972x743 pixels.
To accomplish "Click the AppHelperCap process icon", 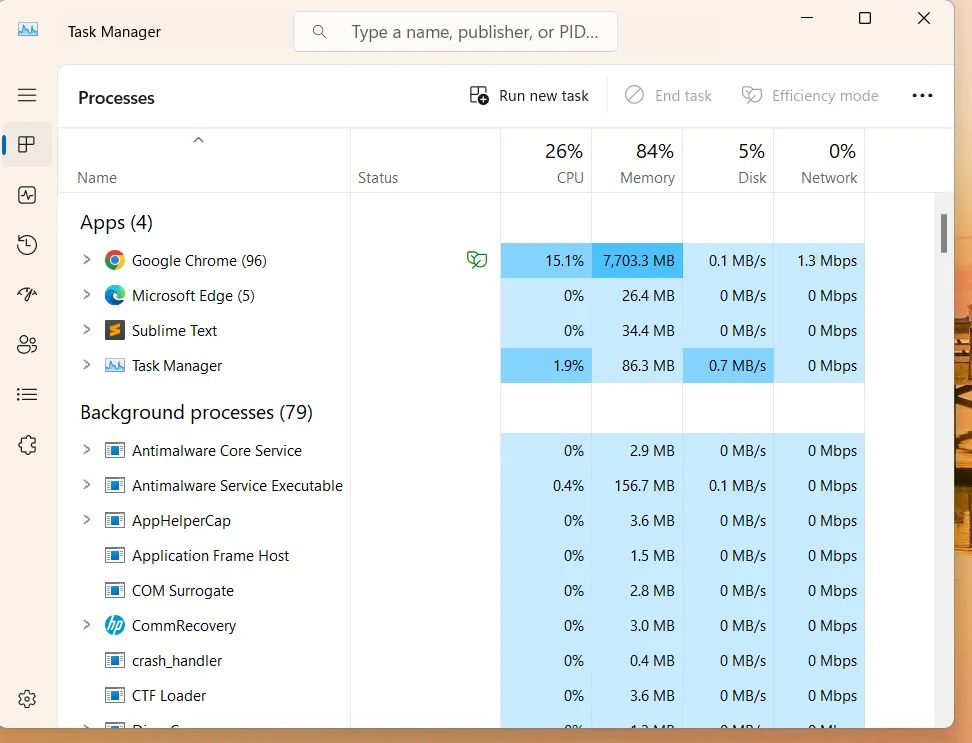I will (115, 521).
